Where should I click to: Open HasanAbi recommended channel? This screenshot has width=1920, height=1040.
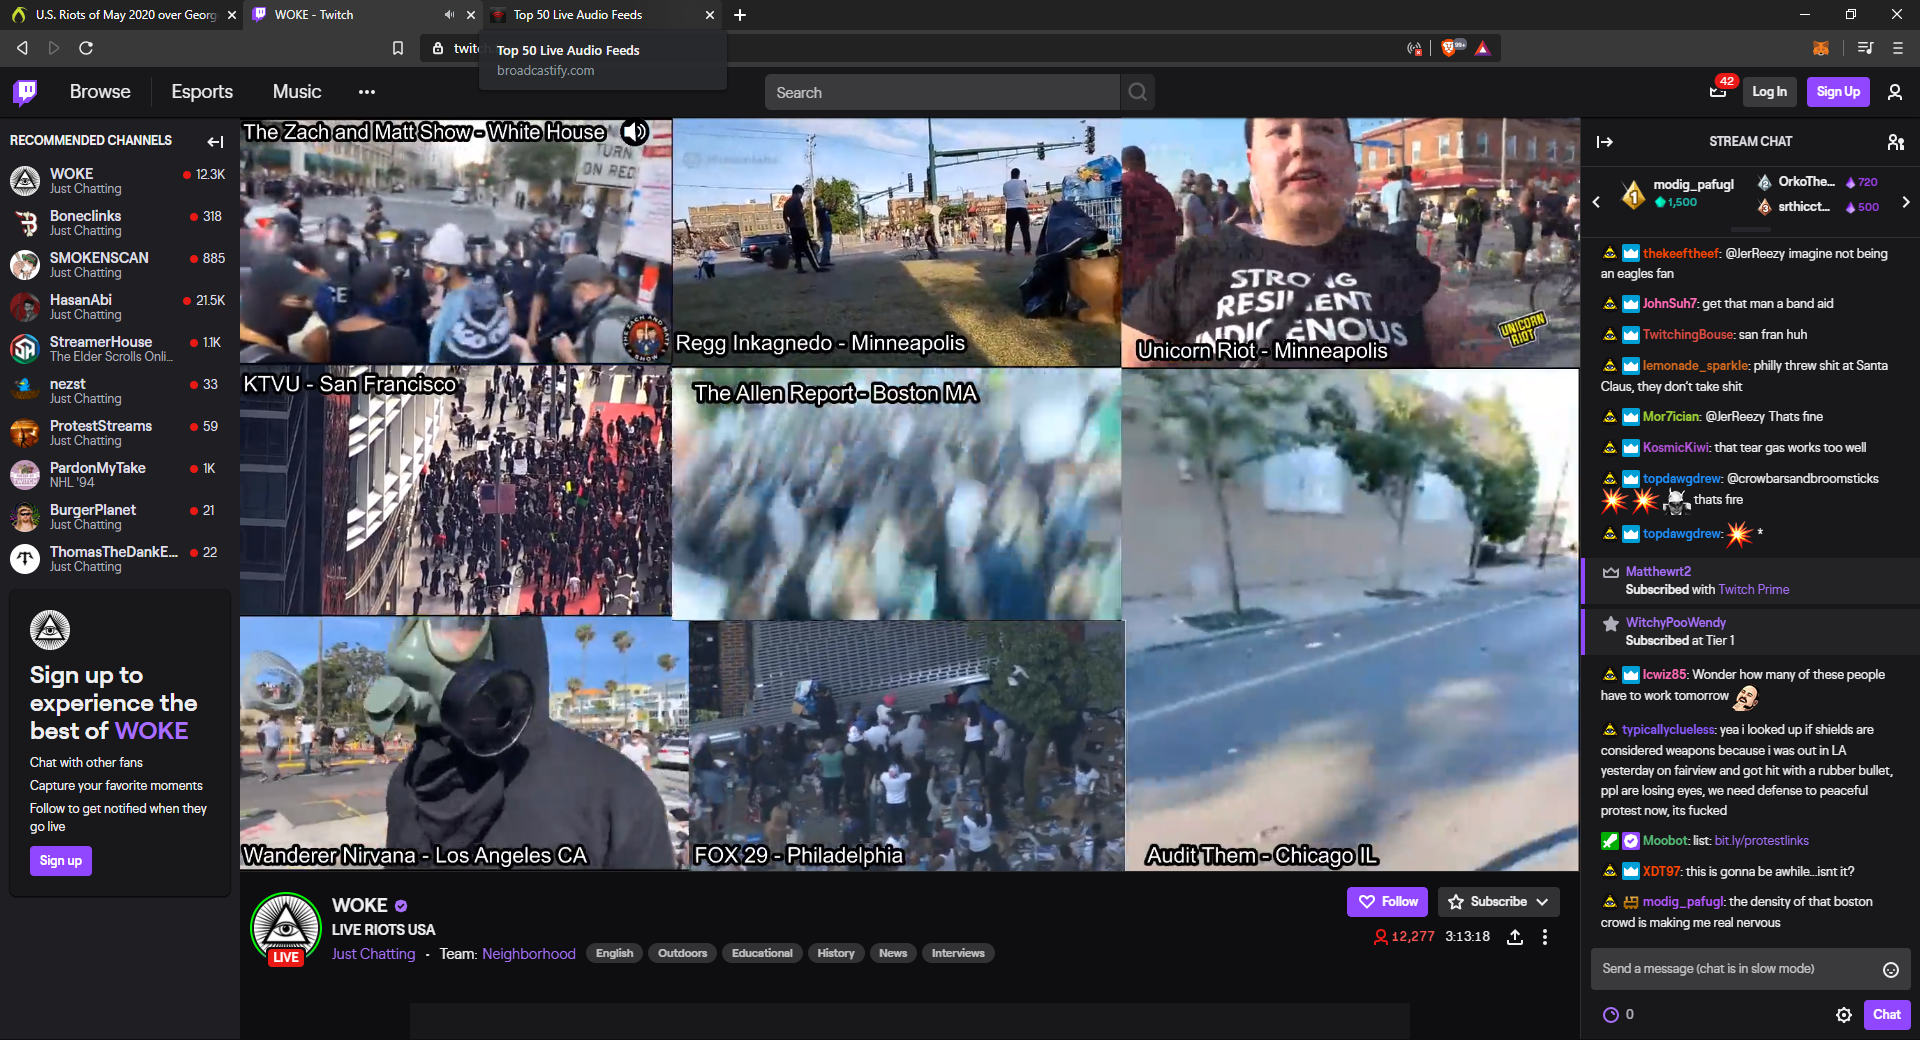pos(119,307)
